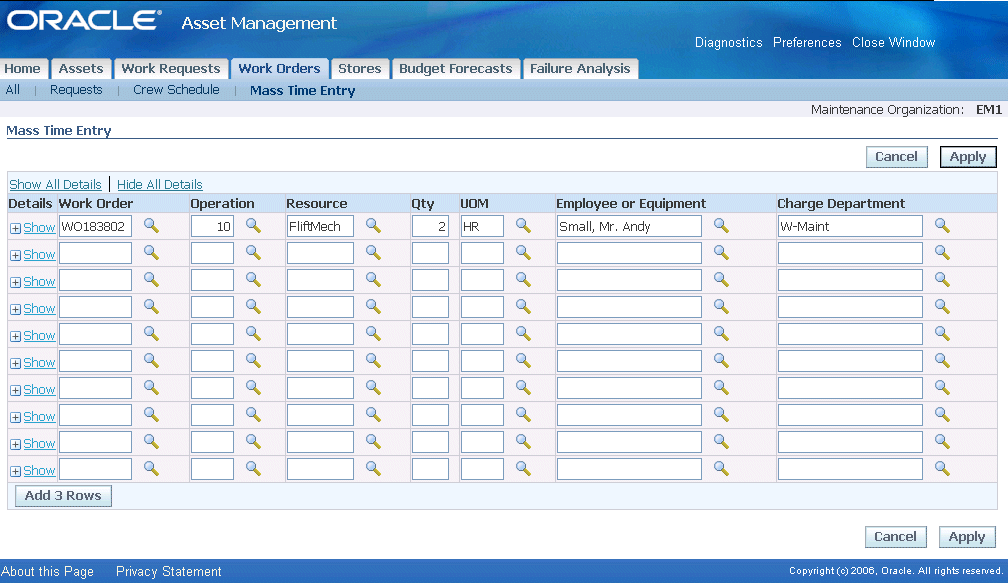
Task: Click Resource search icon beside FliftMech
Action: [374, 226]
